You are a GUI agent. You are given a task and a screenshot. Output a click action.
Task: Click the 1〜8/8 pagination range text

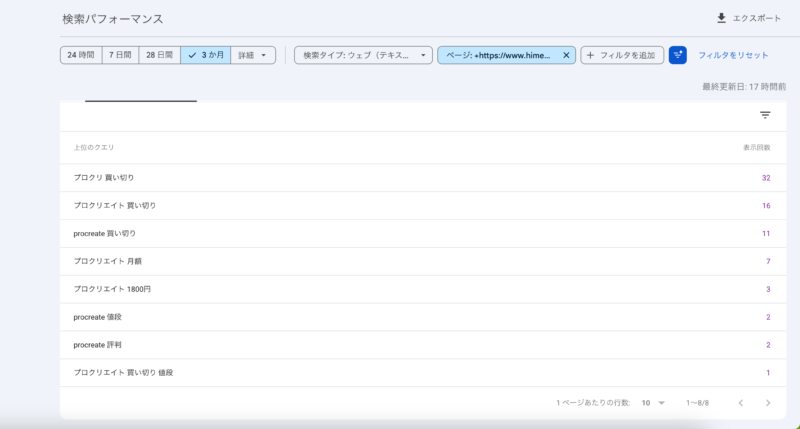697,403
